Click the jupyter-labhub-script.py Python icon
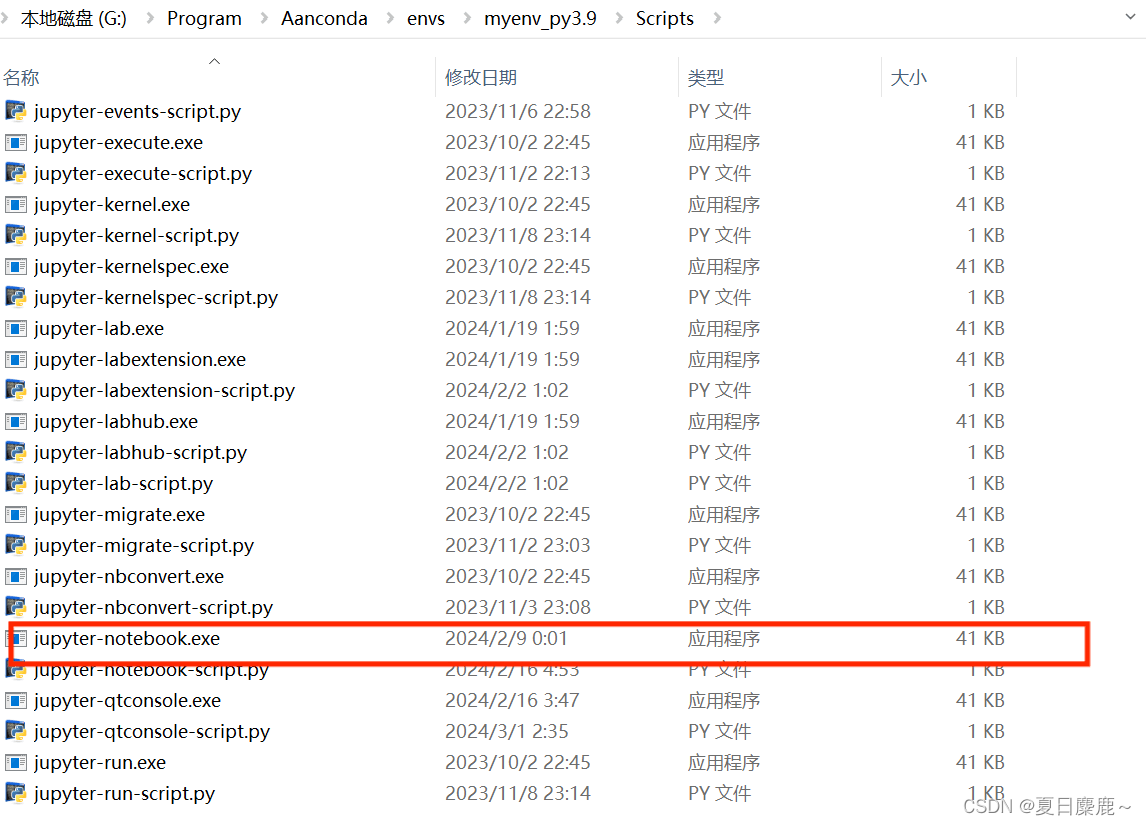 click(x=16, y=452)
